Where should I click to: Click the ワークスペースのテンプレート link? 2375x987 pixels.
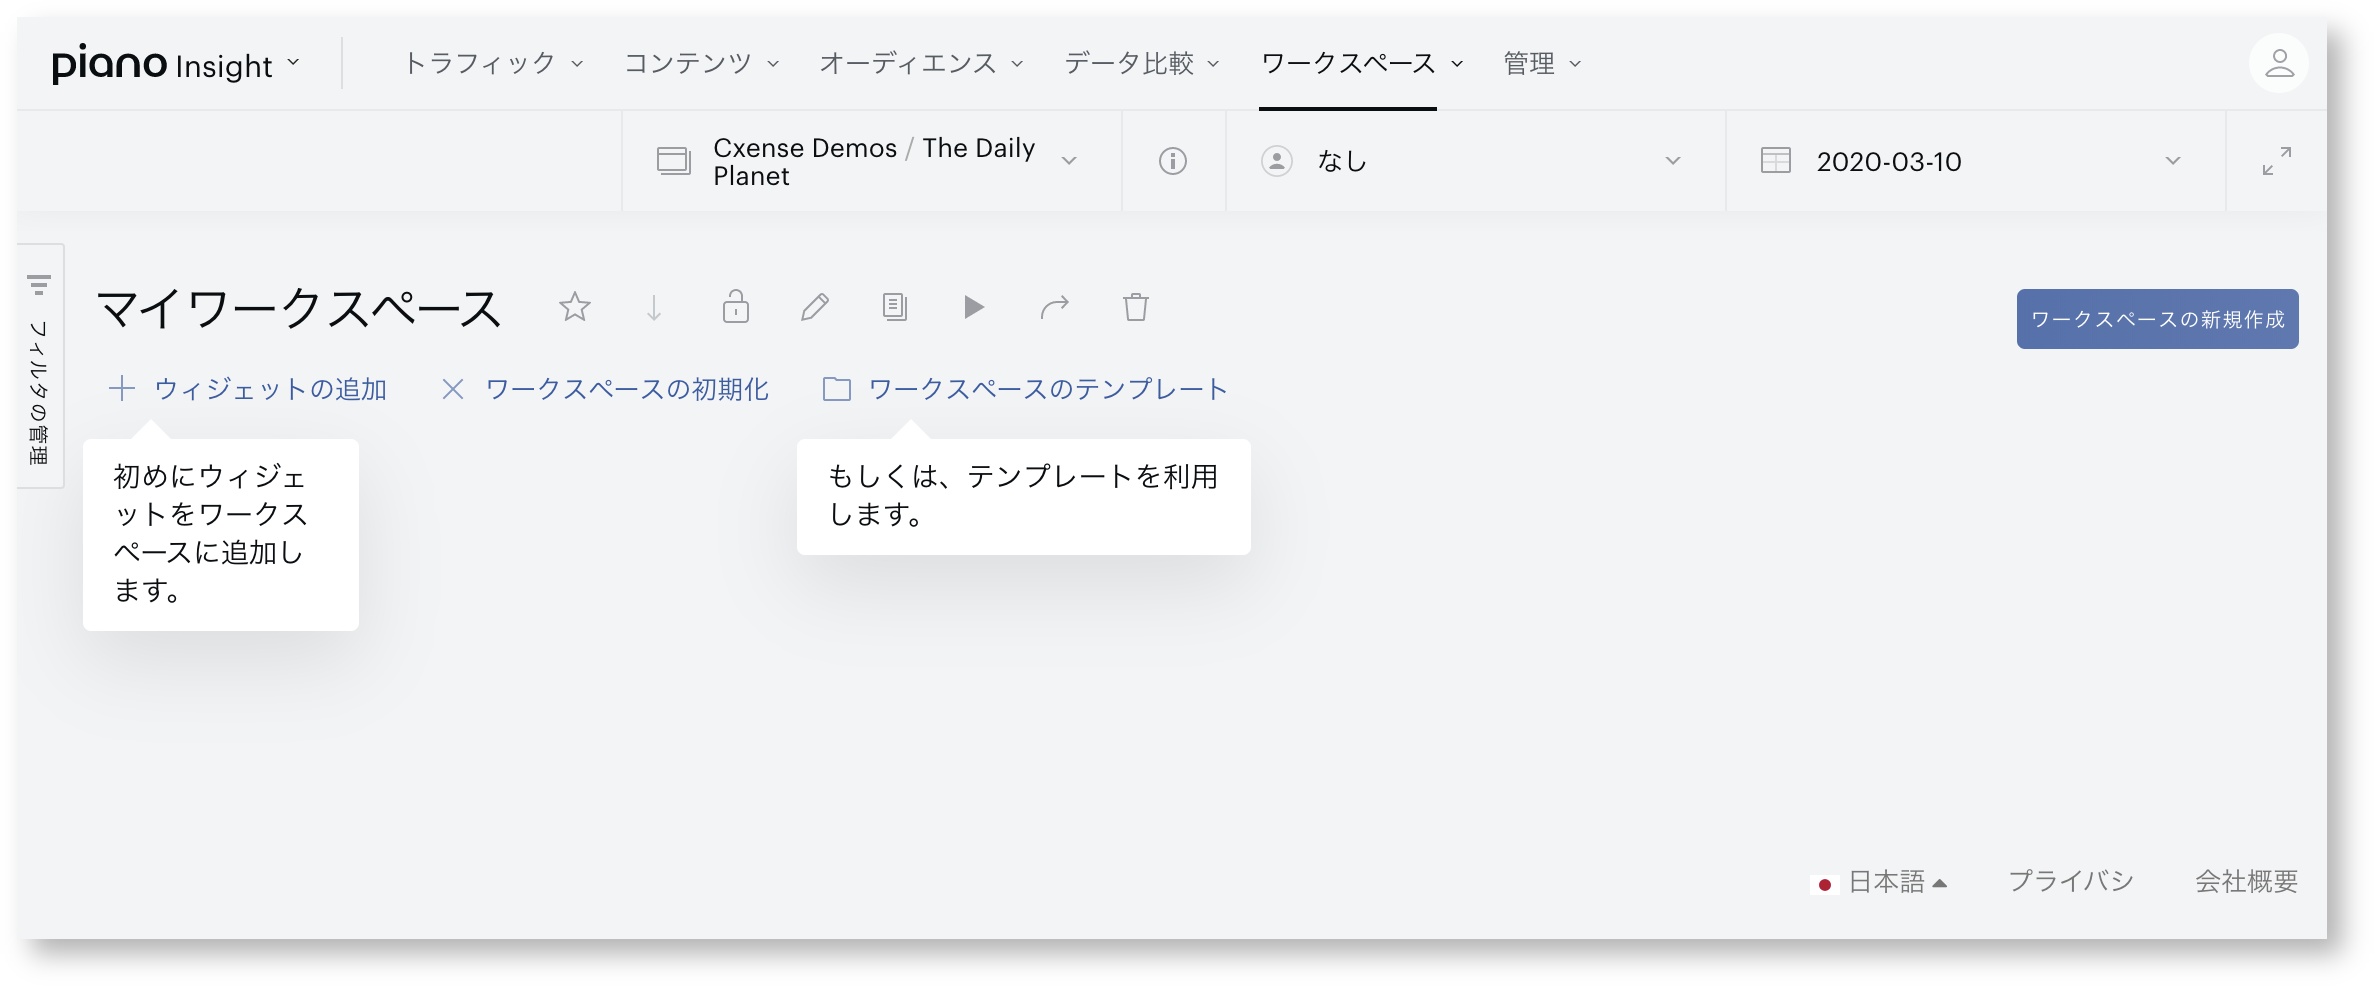click(x=1047, y=389)
